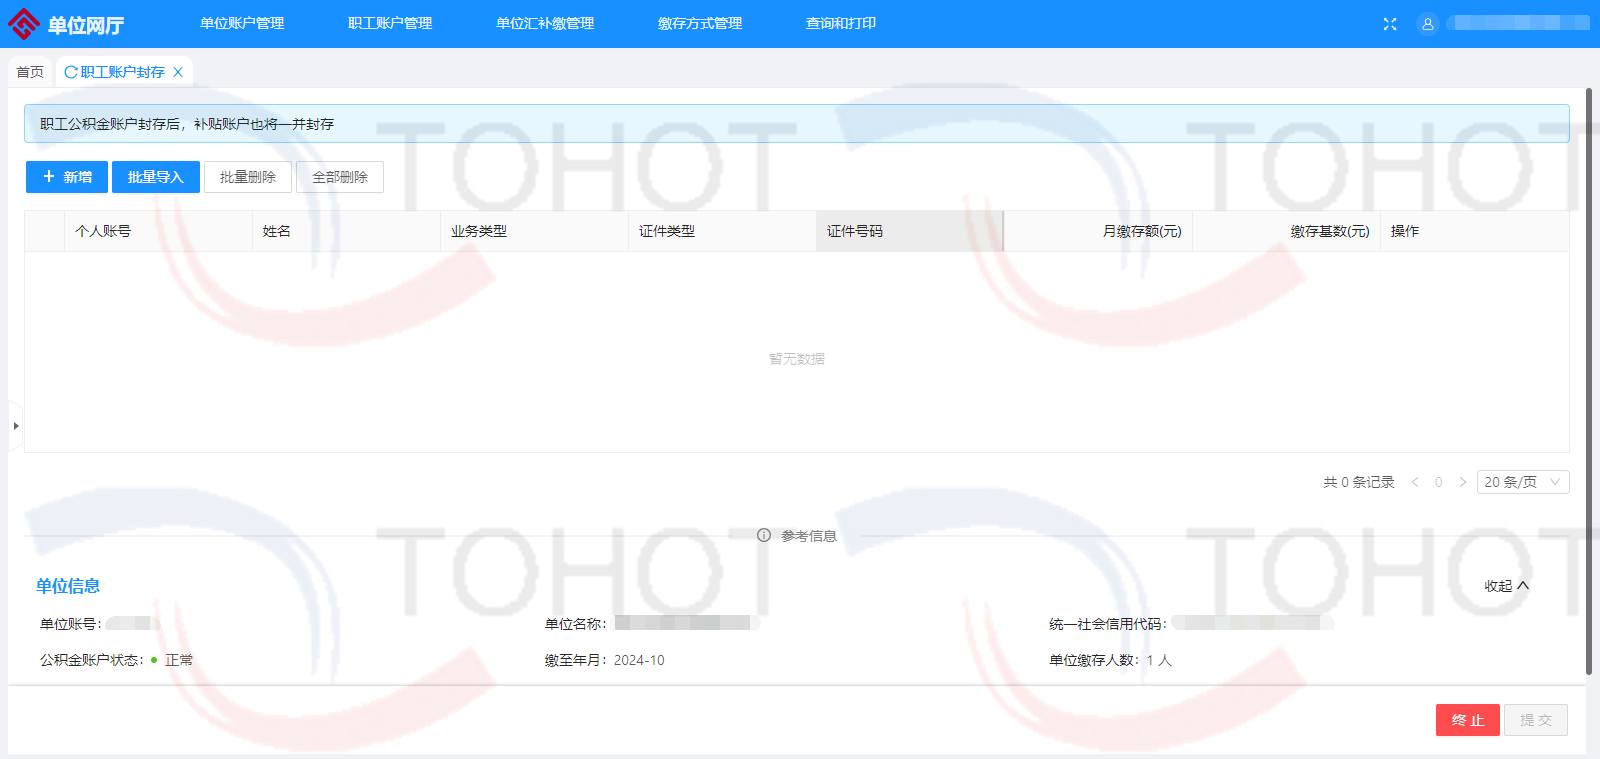Image resolution: width=1600 pixels, height=759 pixels.
Task: Click the 批量导入 button
Action: coord(156,177)
